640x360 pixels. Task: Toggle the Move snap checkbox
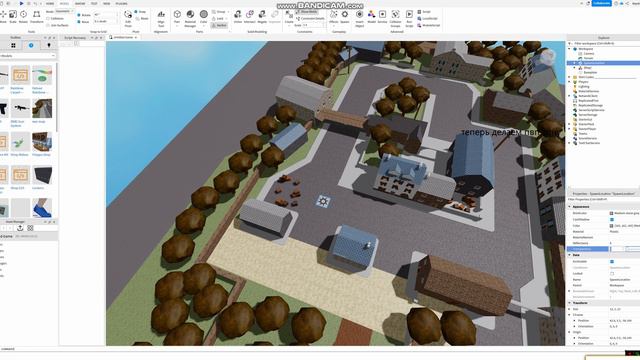(79, 22)
